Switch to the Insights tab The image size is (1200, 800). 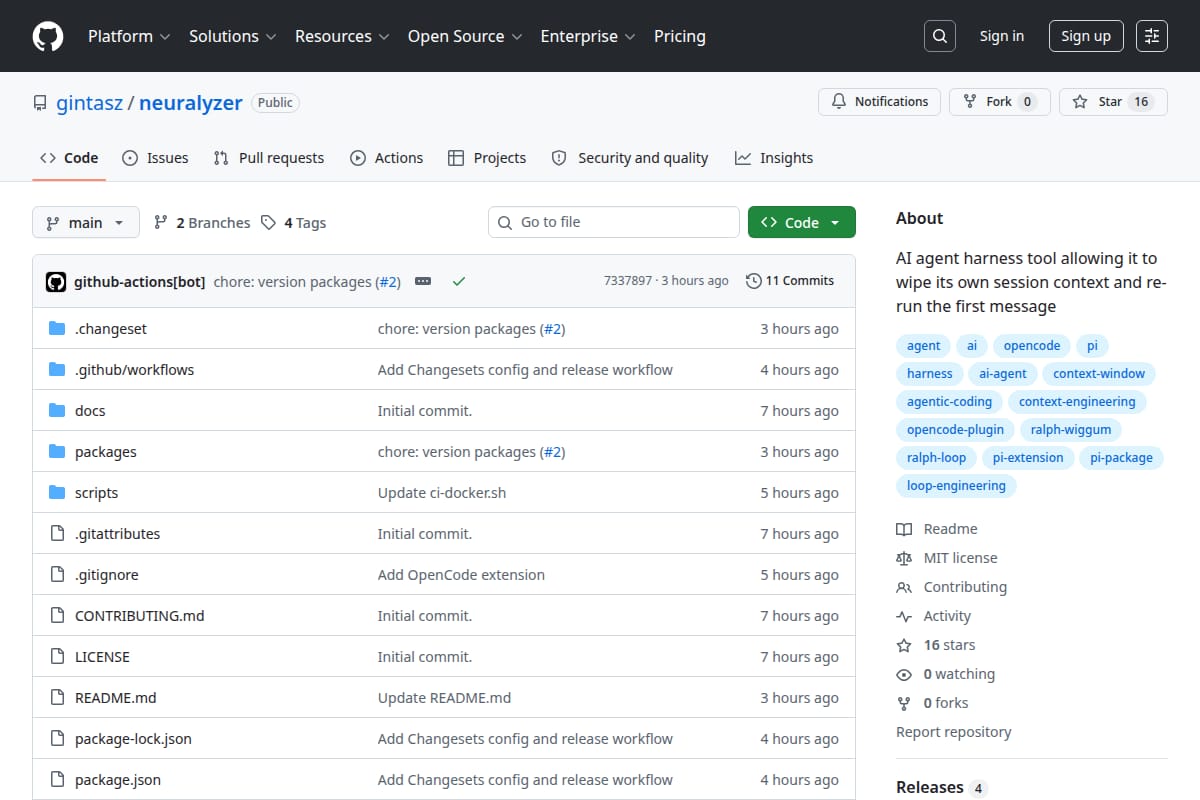(774, 158)
